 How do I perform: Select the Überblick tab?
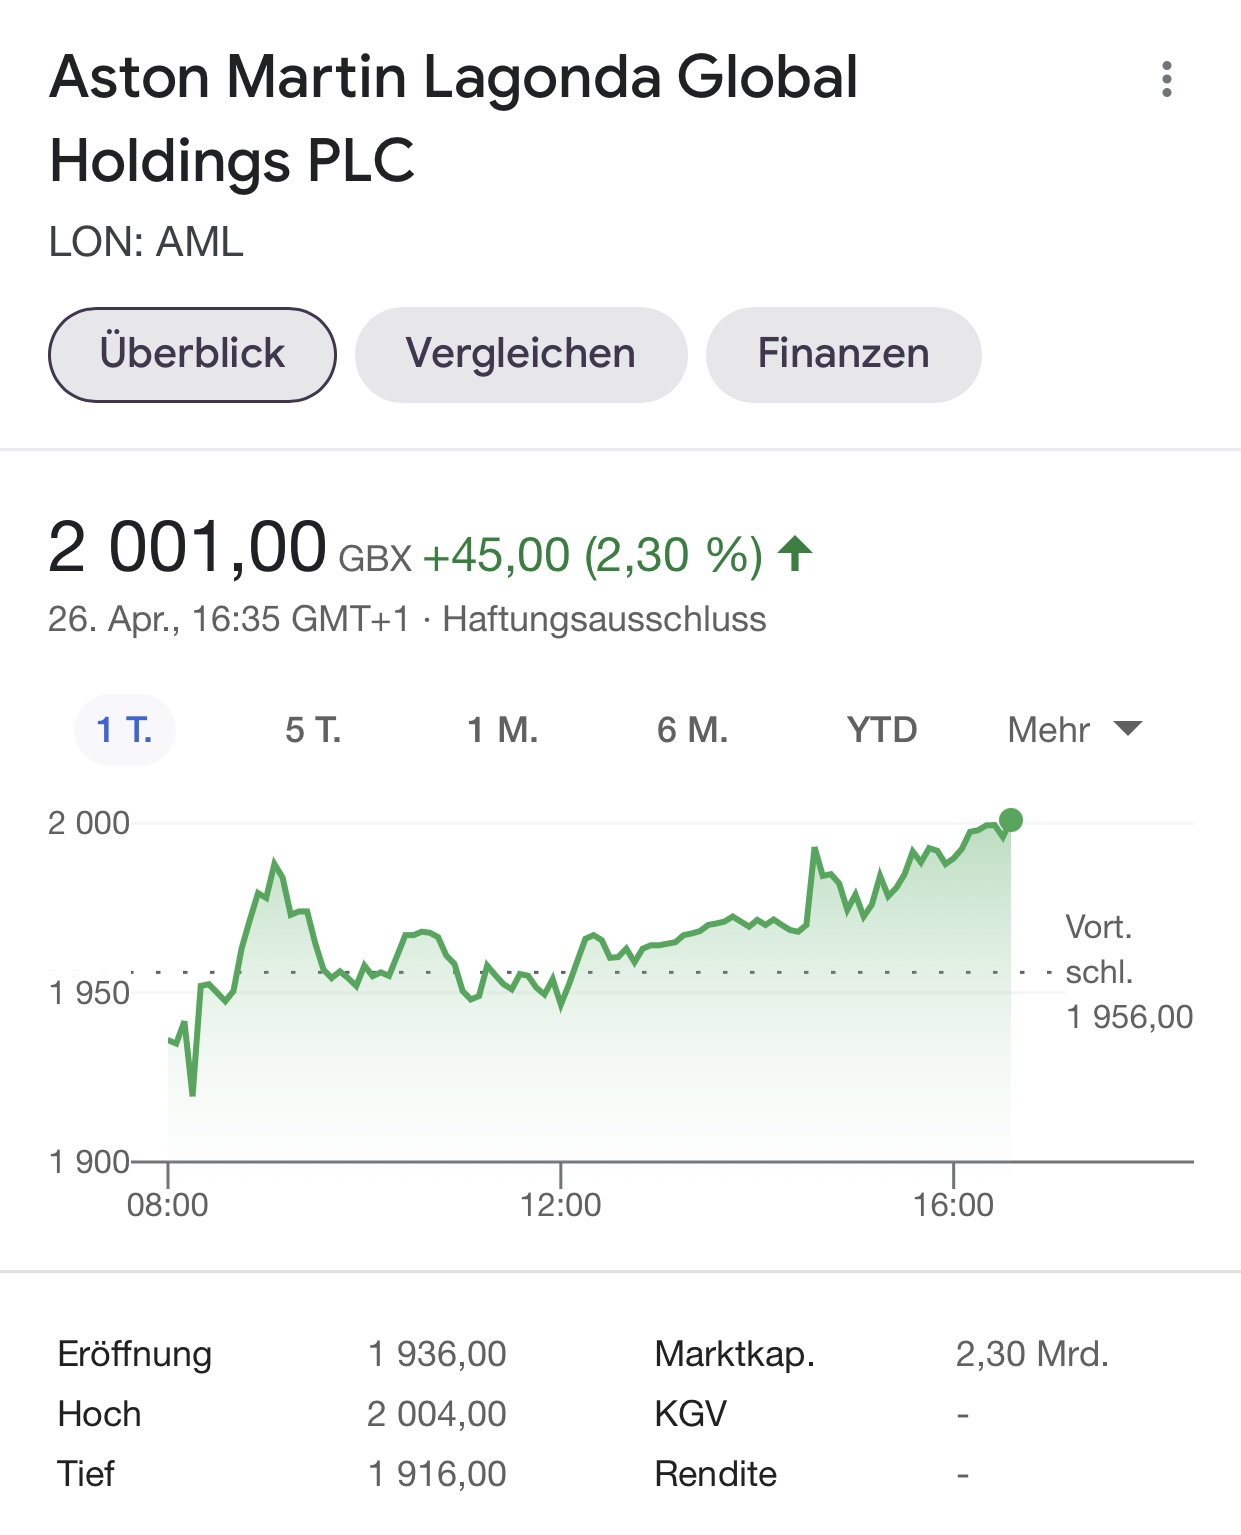point(192,354)
